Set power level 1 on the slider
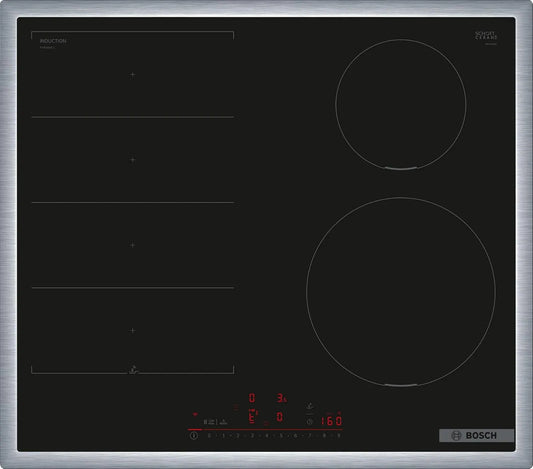Image resolution: width=533 pixels, height=469 pixels. [x=223, y=435]
